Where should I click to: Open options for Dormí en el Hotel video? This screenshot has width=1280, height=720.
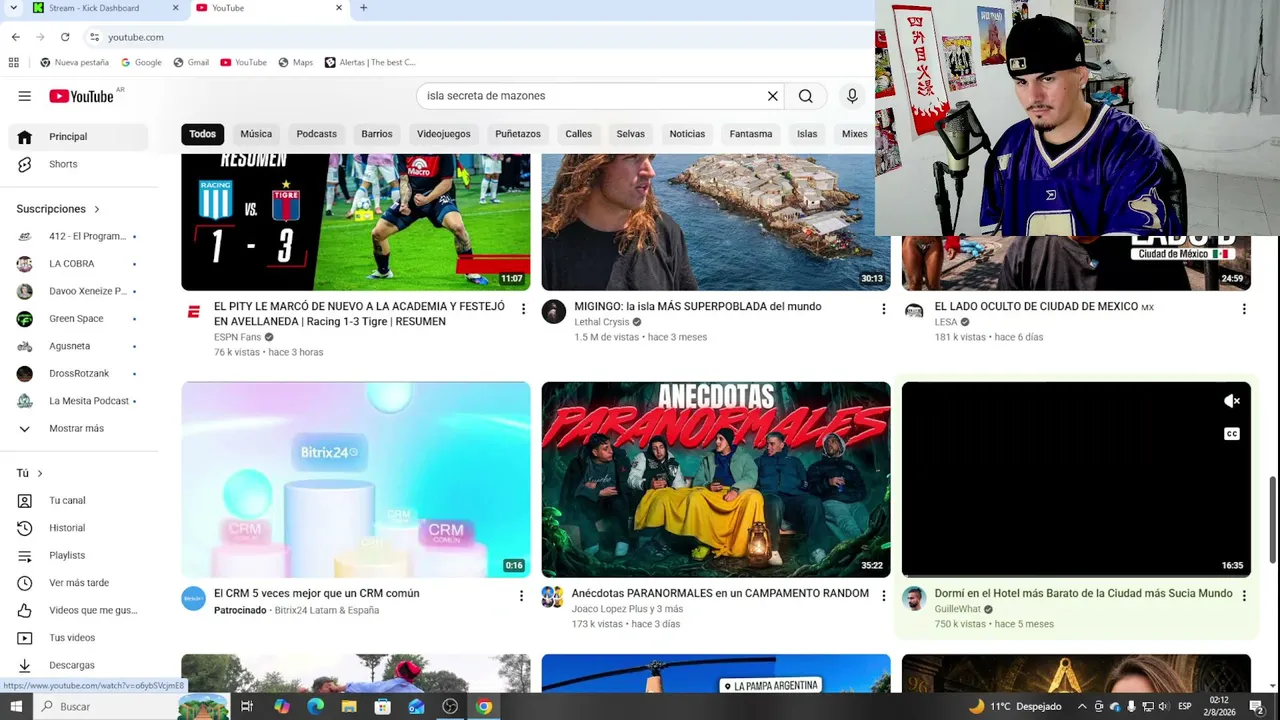(1244, 596)
